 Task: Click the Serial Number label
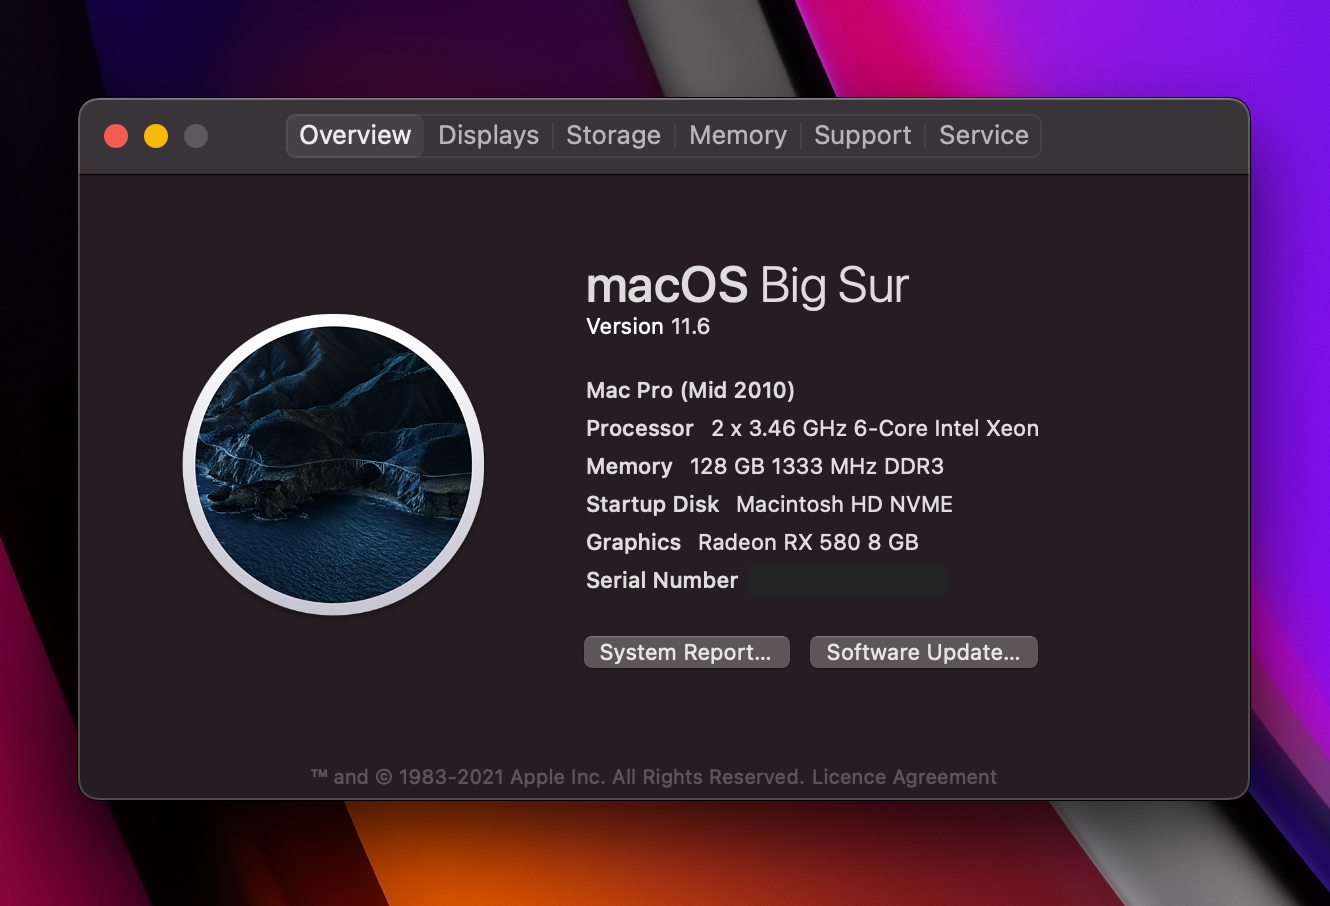click(x=662, y=580)
